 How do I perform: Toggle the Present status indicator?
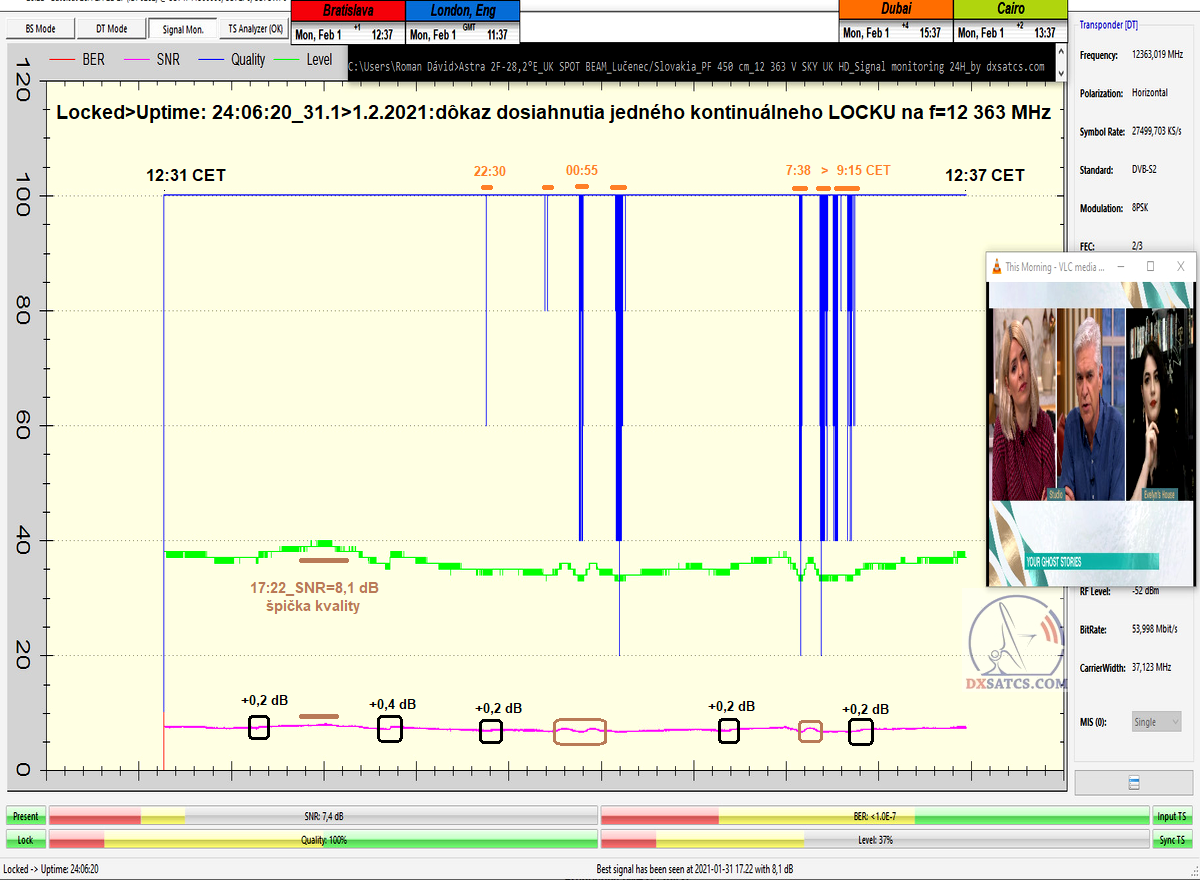pyautogui.click(x=25, y=817)
